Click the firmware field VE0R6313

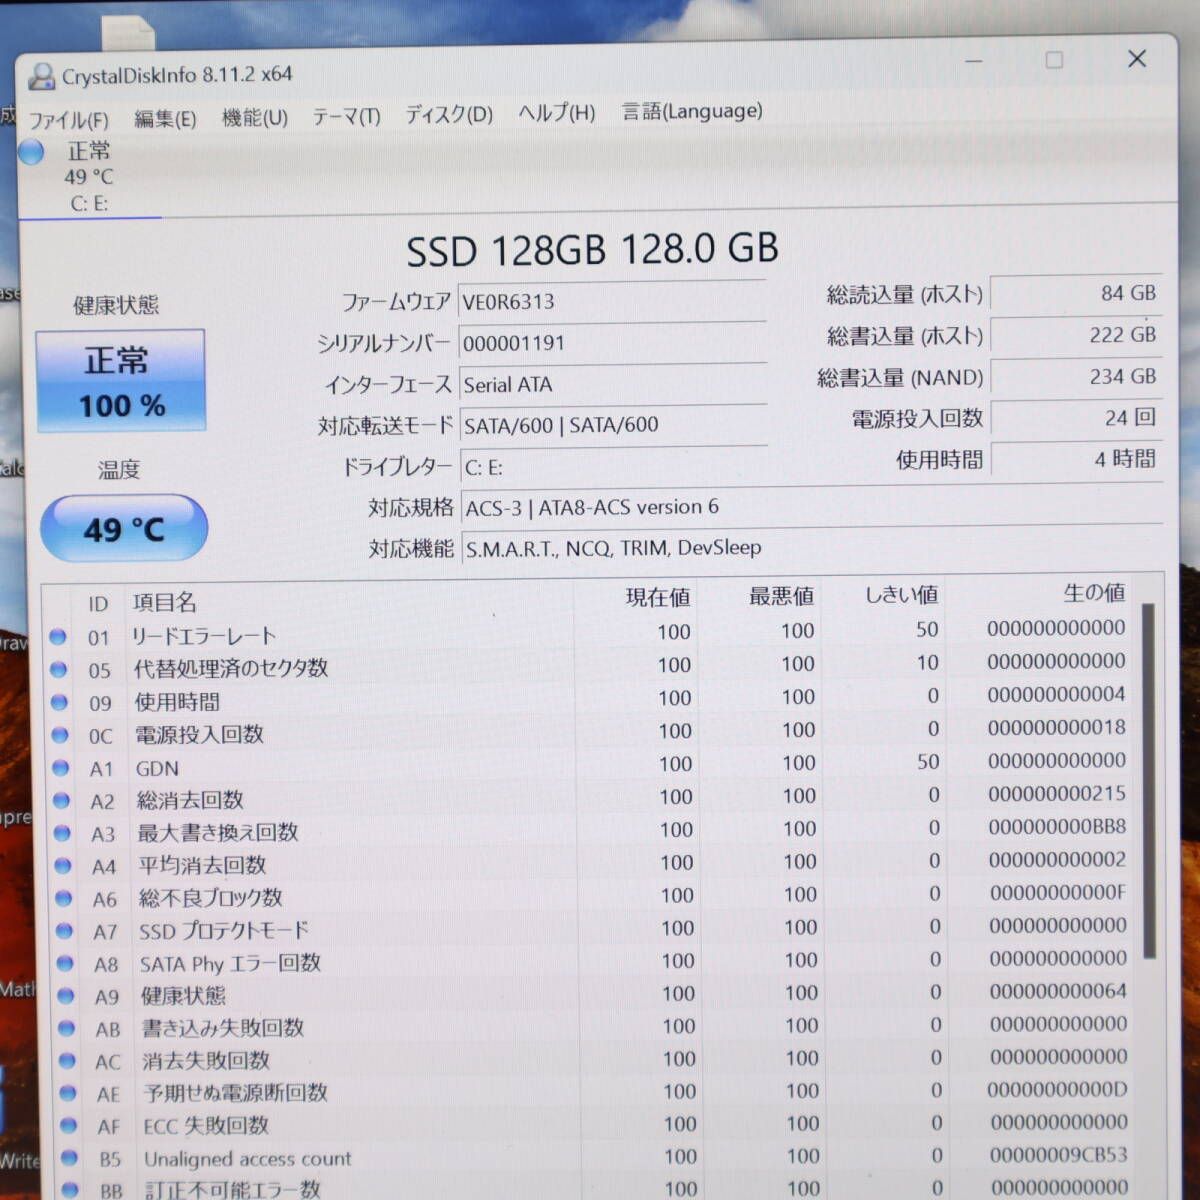tap(611, 301)
